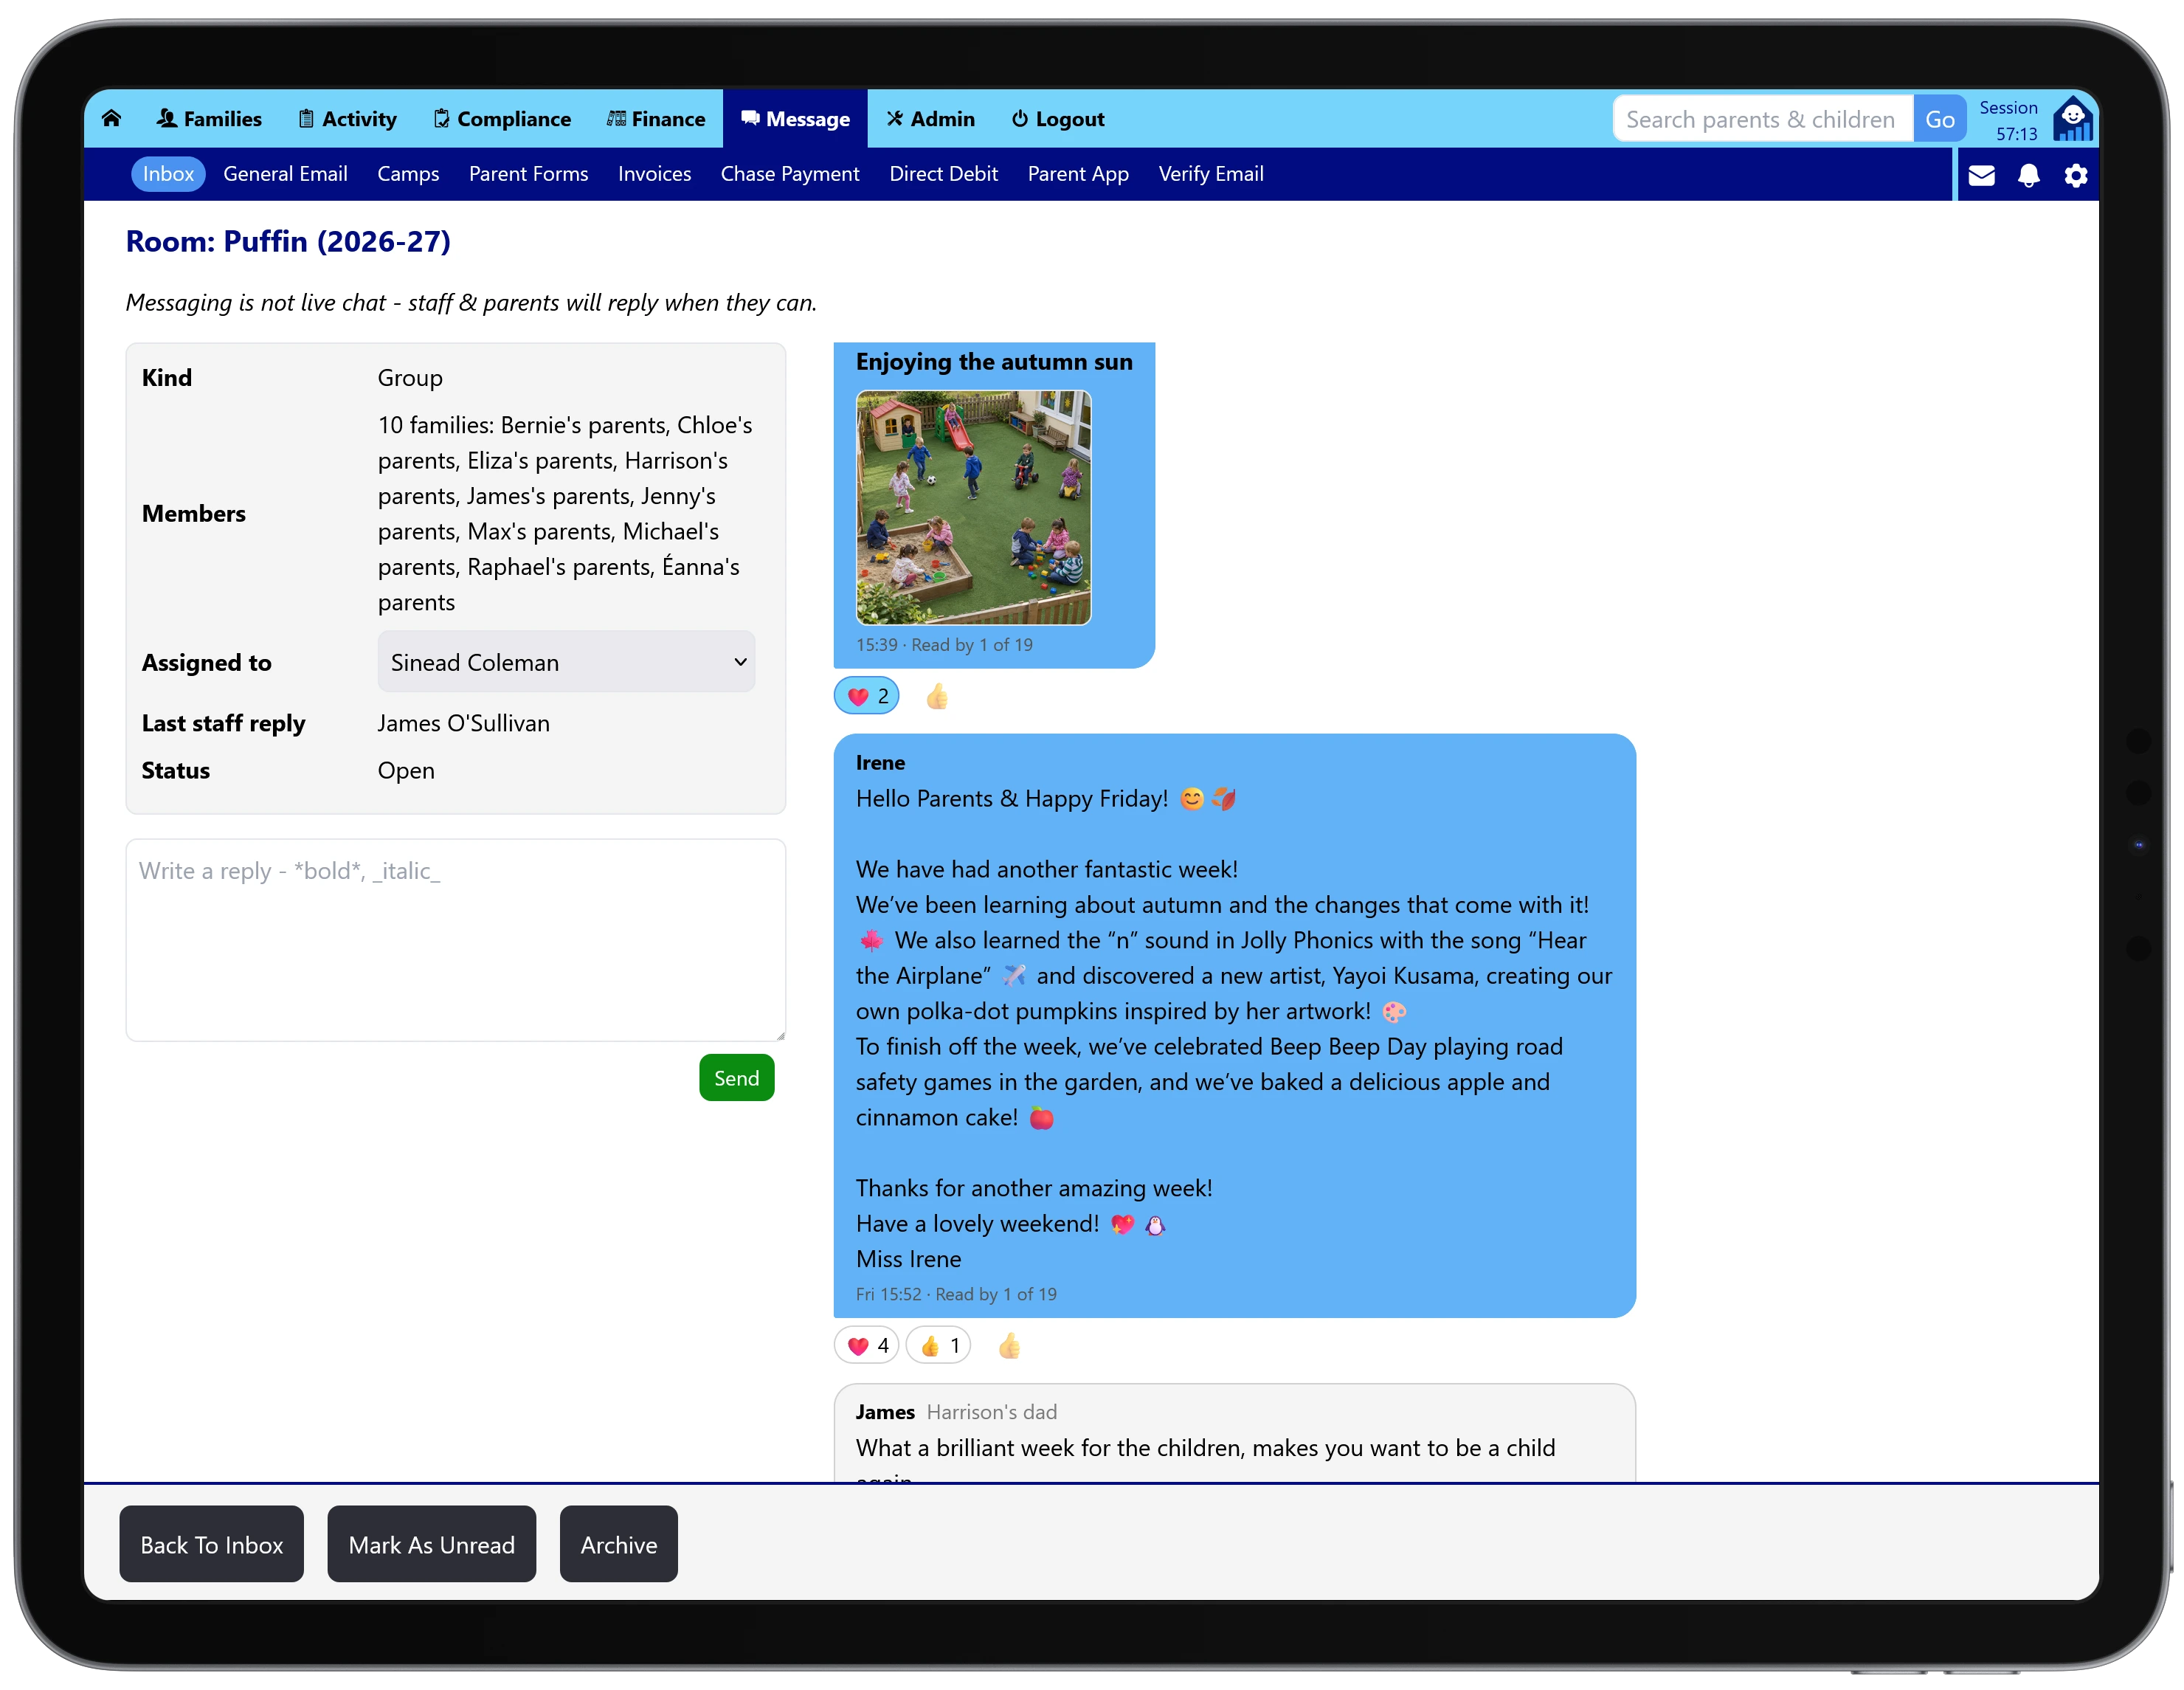Open the envelope messages icon

[x=1981, y=175]
